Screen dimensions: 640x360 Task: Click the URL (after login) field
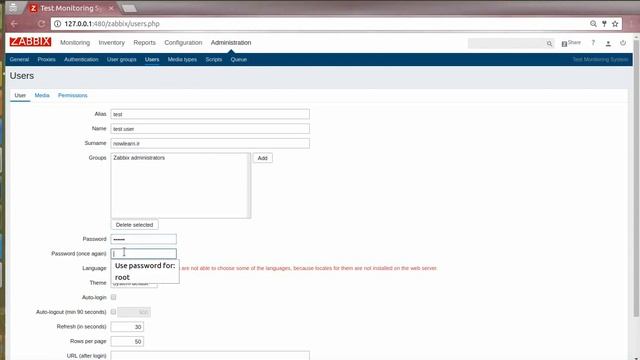(210, 356)
